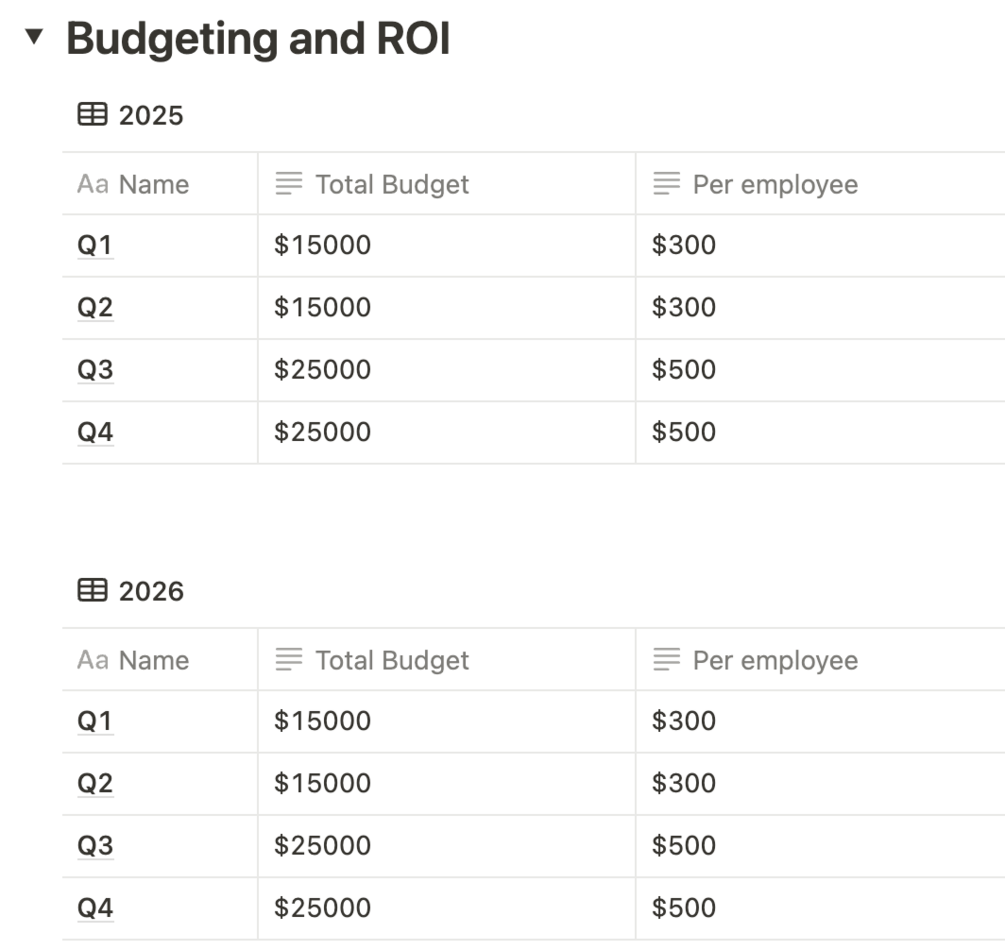Open the 2025 database title

(x=151, y=115)
